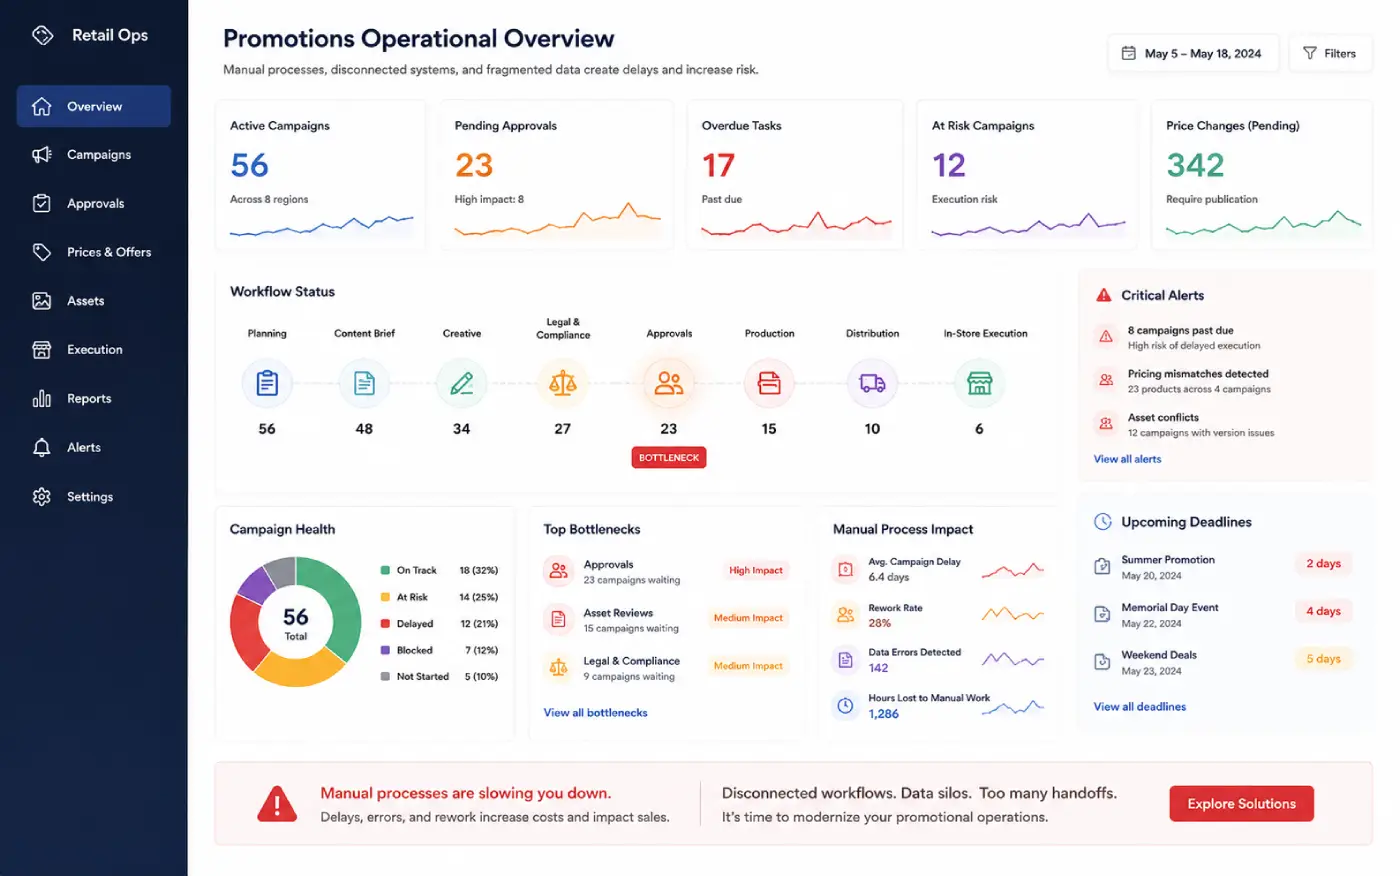Click the icon beside Data Errors Detected
The image size is (1400, 876).
(845, 660)
